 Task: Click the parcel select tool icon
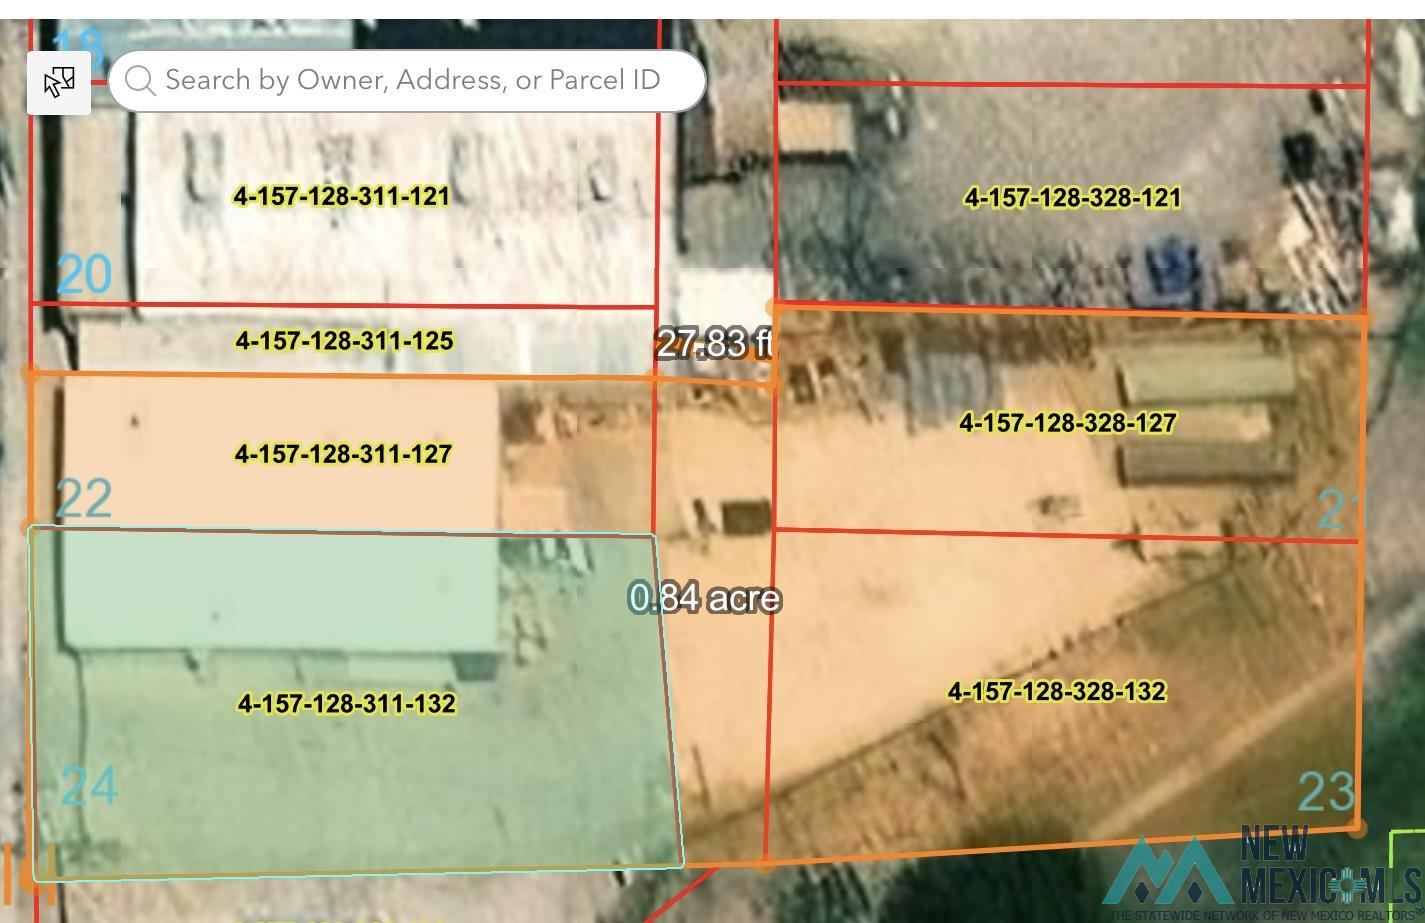coord(59,82)
